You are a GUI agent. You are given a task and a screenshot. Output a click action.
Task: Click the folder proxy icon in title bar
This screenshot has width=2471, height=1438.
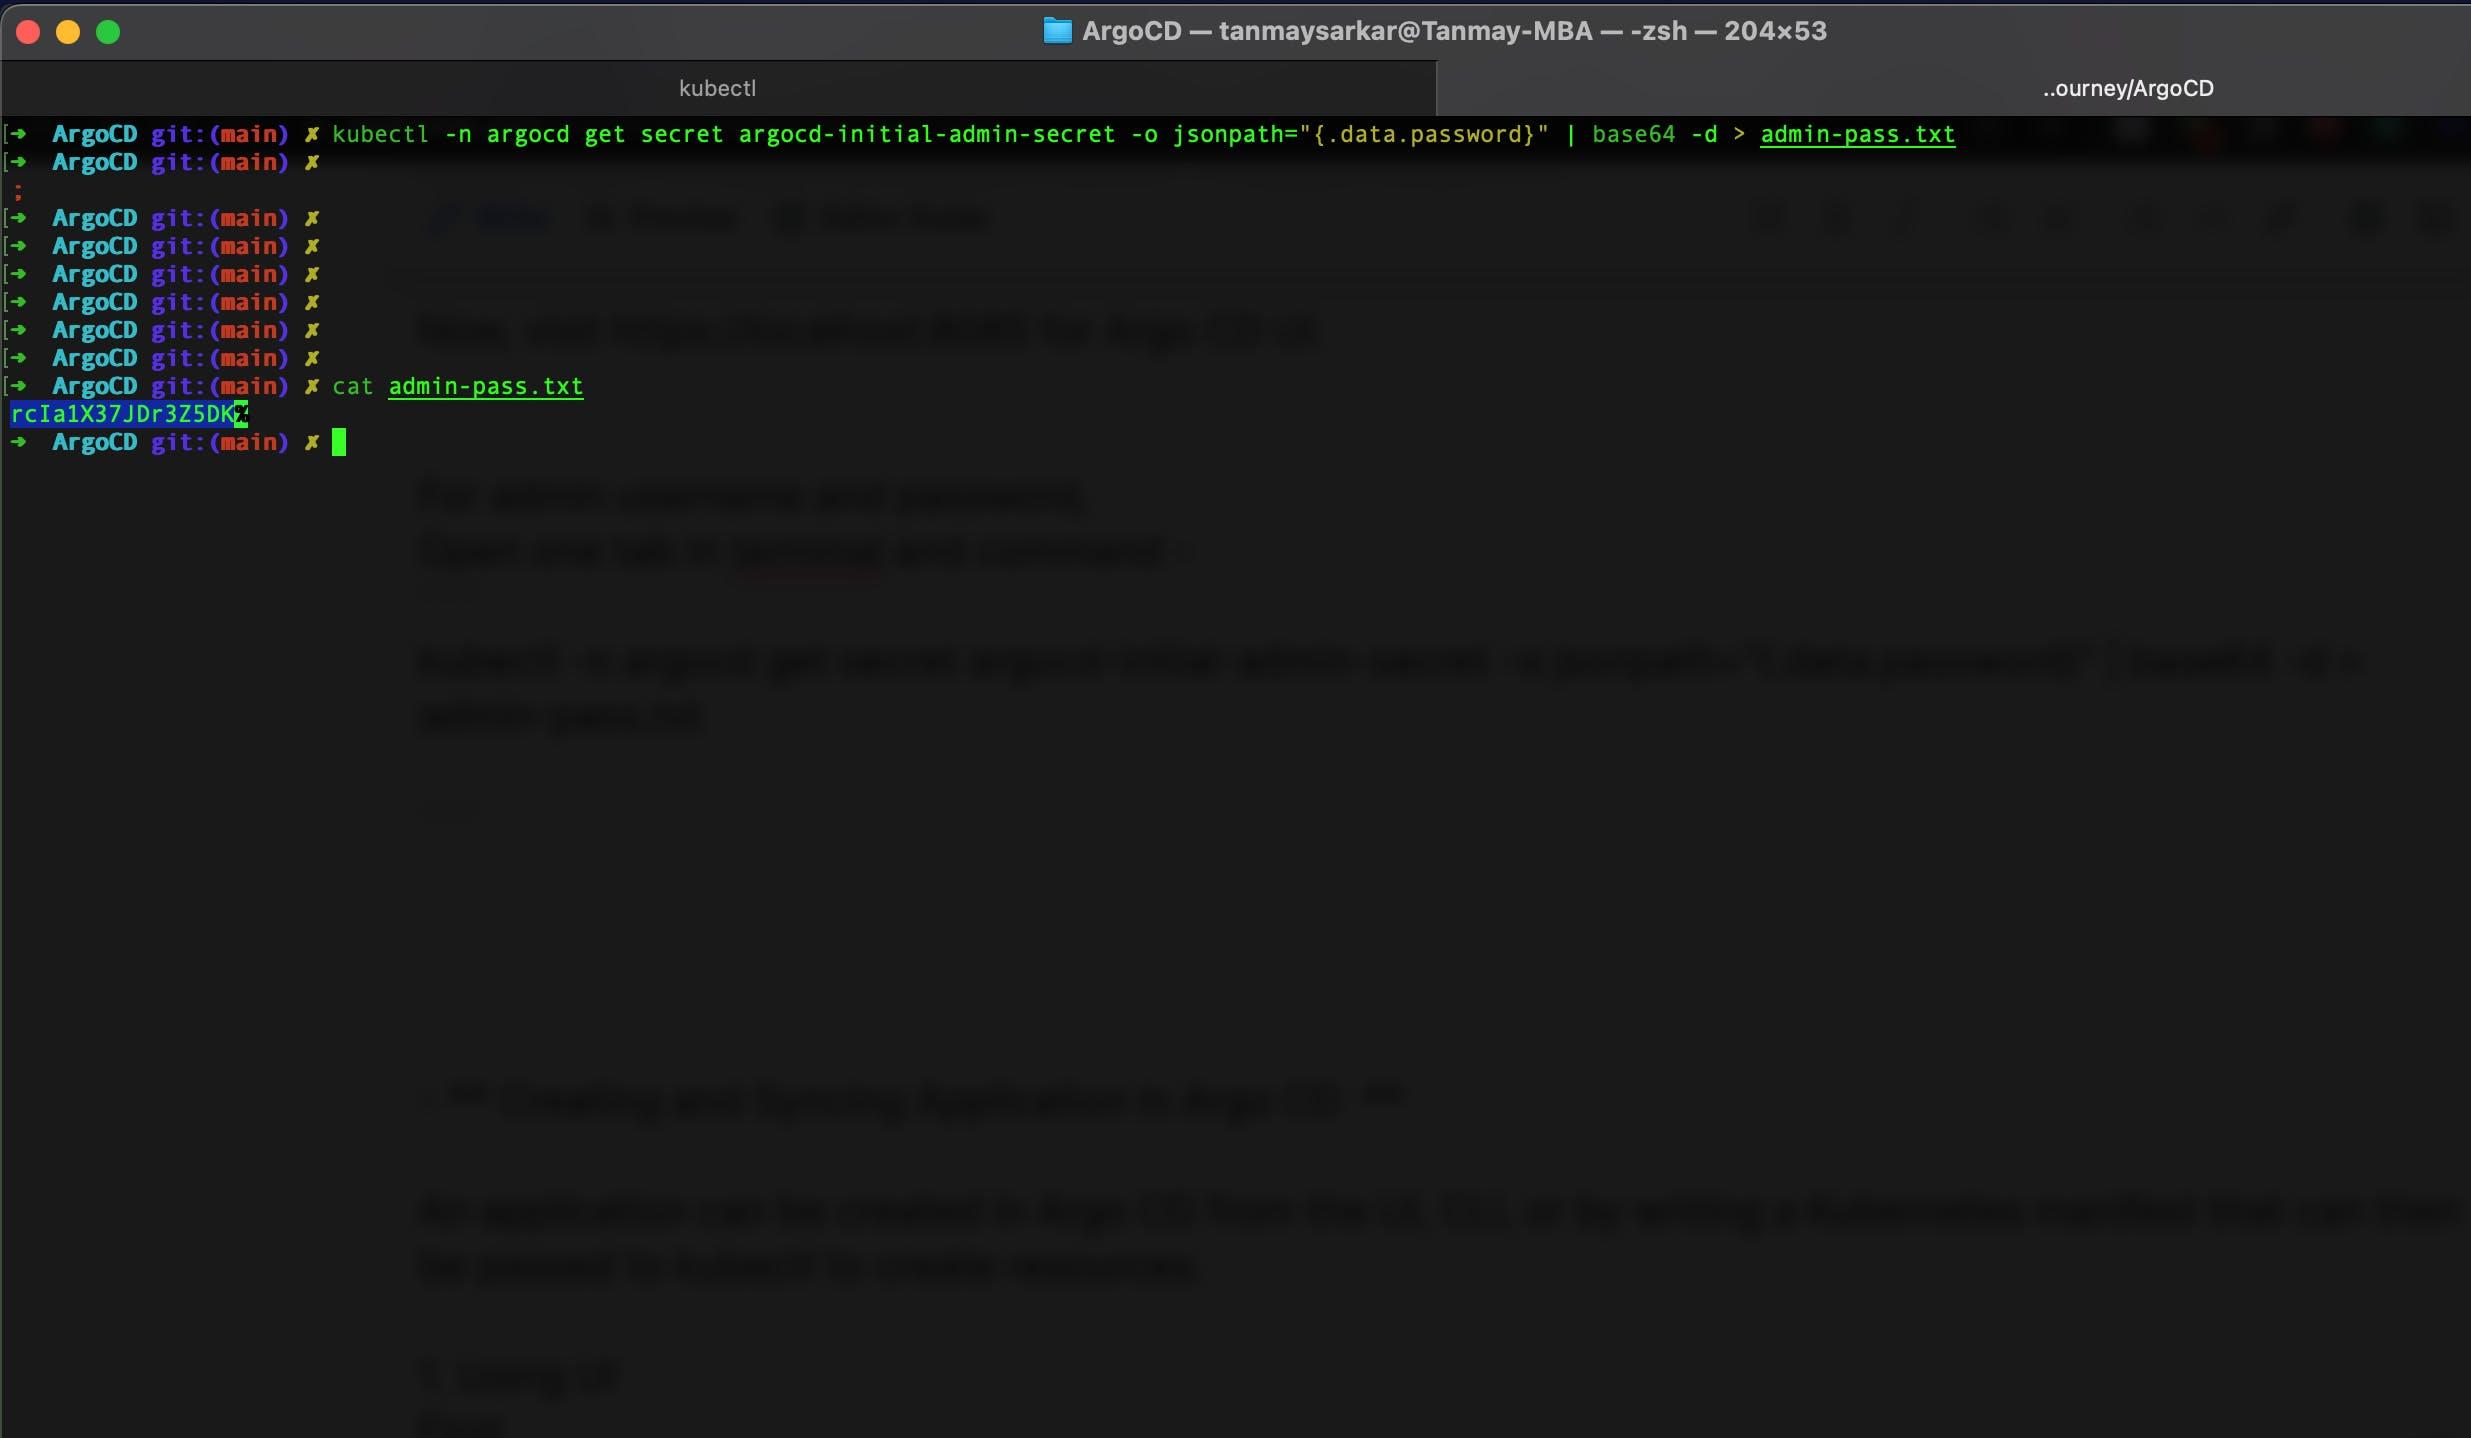[1057, 31]
